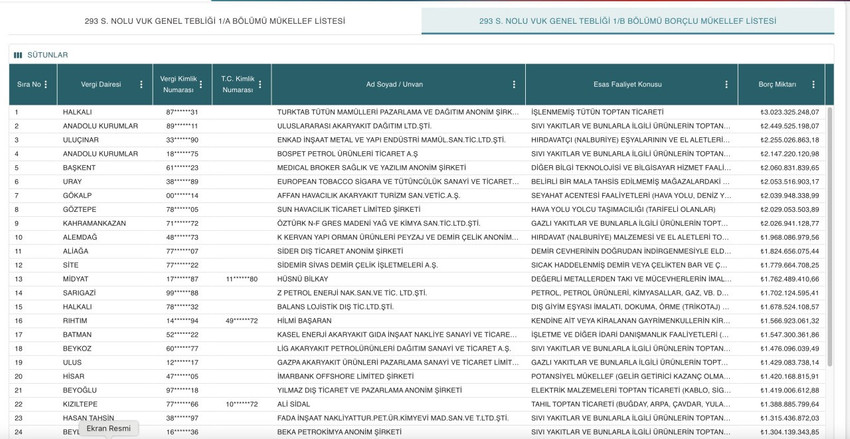850x439 pixels.
Task: Sort by Sıra No column header
Action: (29, 85)
